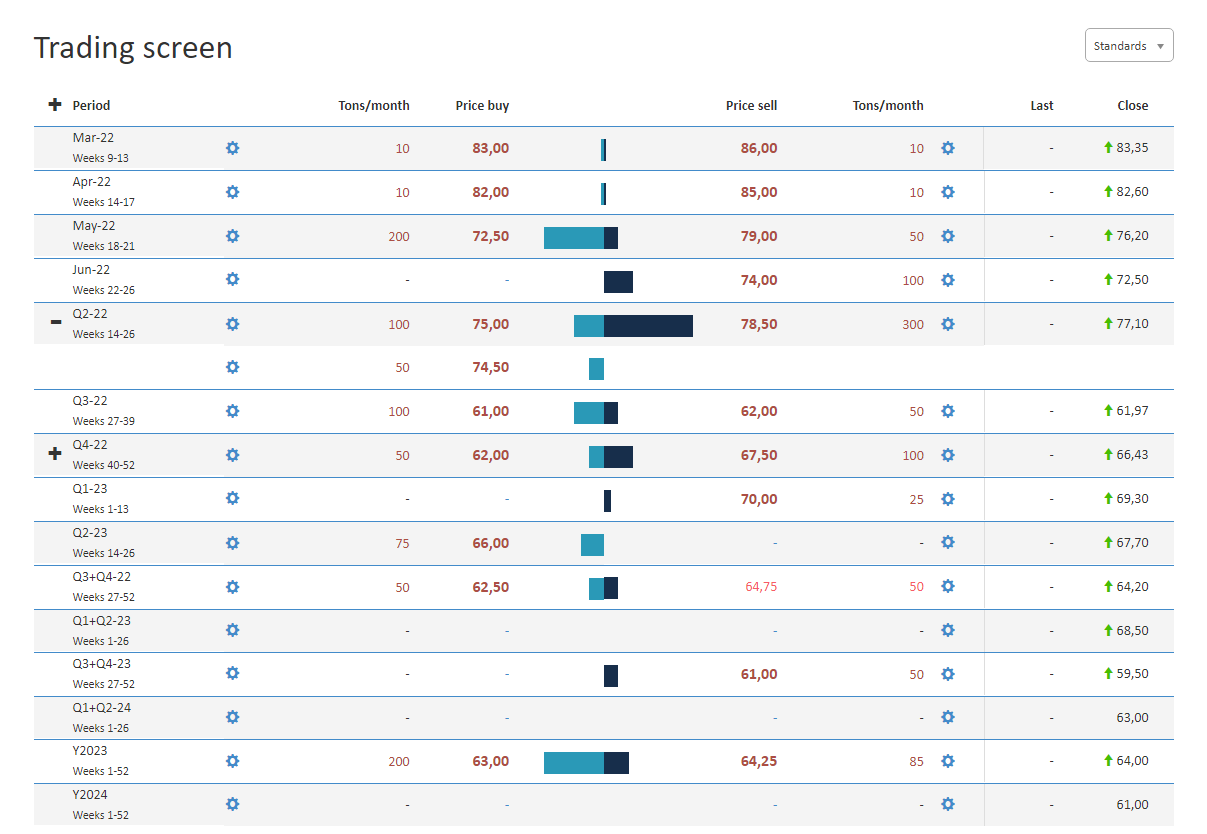This screenshot has width=1207, height=834.
Task: Click the gear icon on Apr-22 buy side
Action: [232, 191]
